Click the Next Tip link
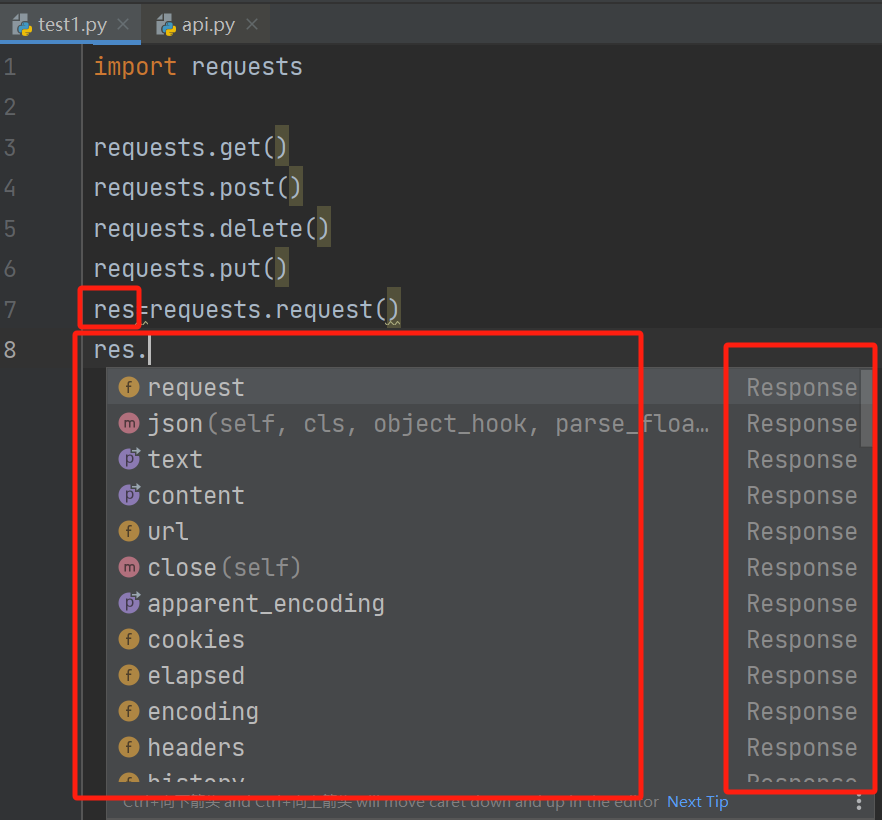Viewport: 882px width, 820px height. (698, 802)
